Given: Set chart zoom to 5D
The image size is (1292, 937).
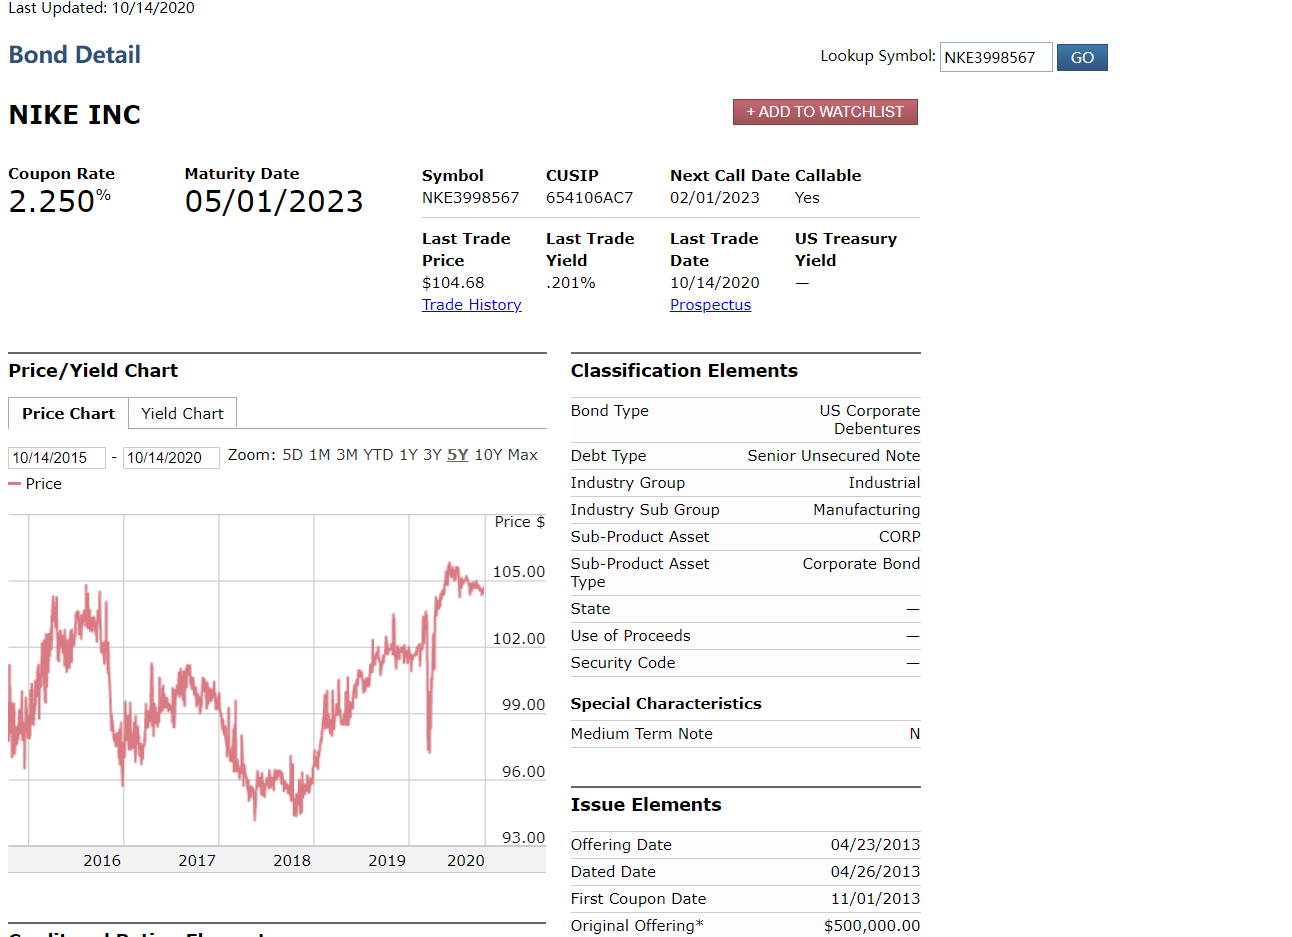Looking at the screenshot, I should tap(292, 455).
